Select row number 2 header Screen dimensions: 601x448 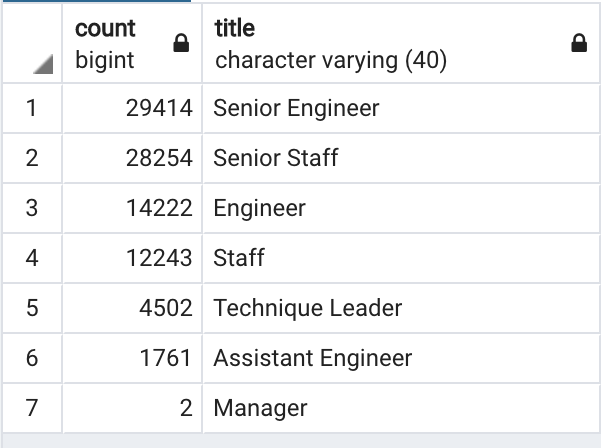point(31,158)
